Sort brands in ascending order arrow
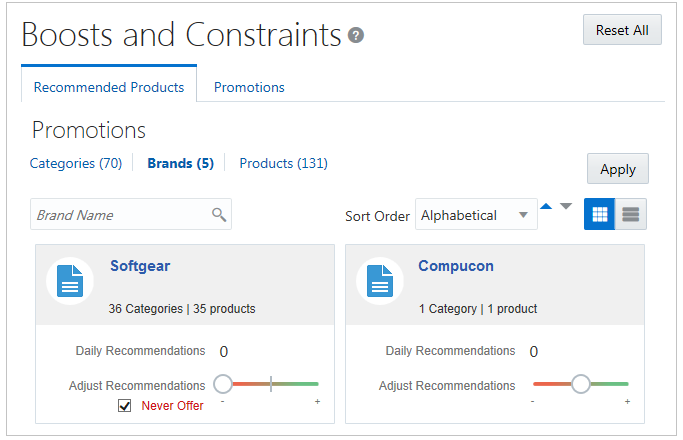This screenshot has height=440, width=683. pos(546,206)
